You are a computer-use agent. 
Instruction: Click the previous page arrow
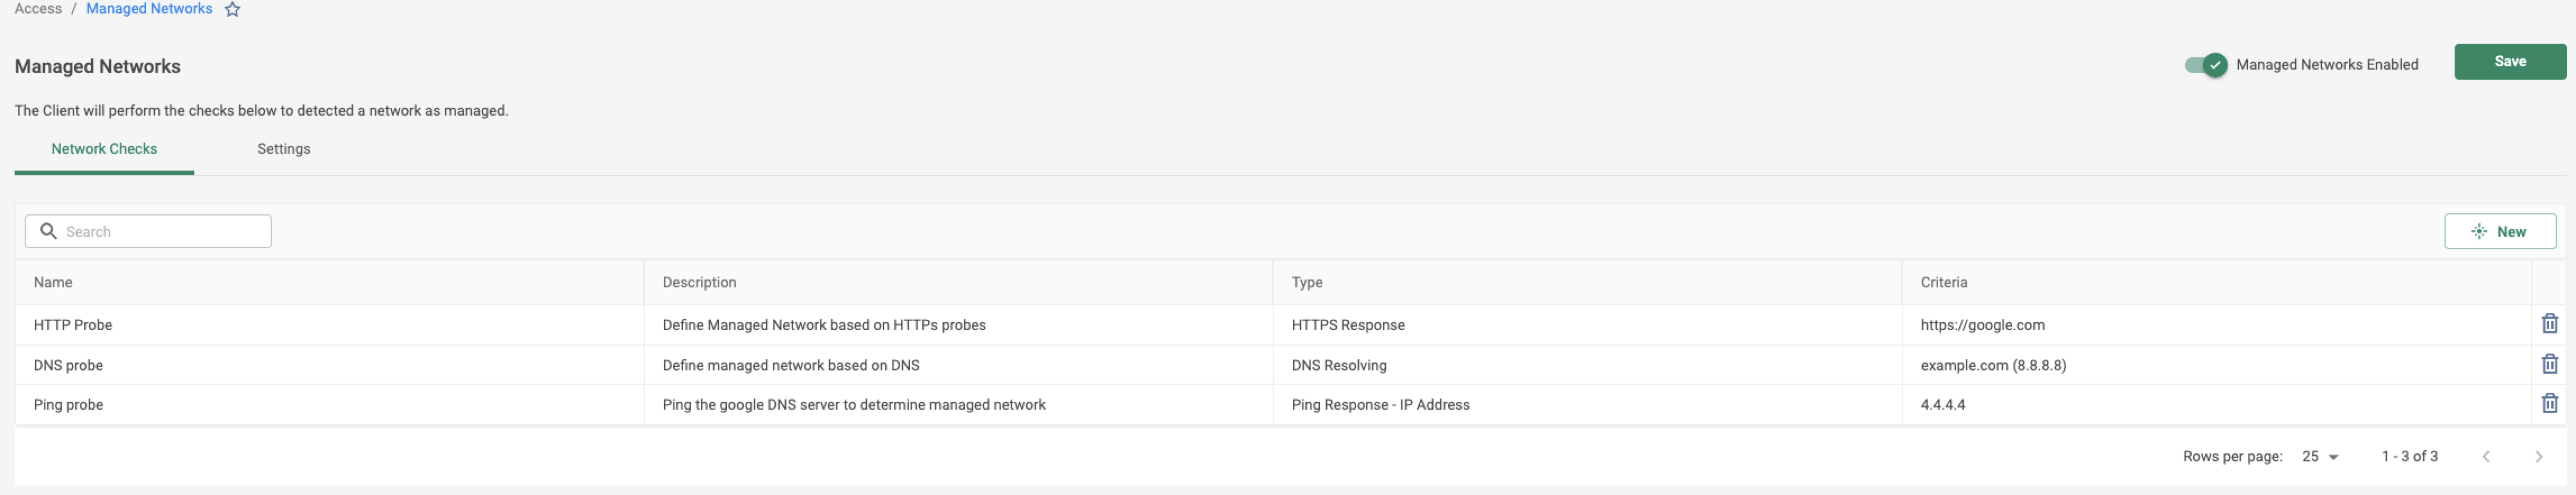pos(2487,455)
